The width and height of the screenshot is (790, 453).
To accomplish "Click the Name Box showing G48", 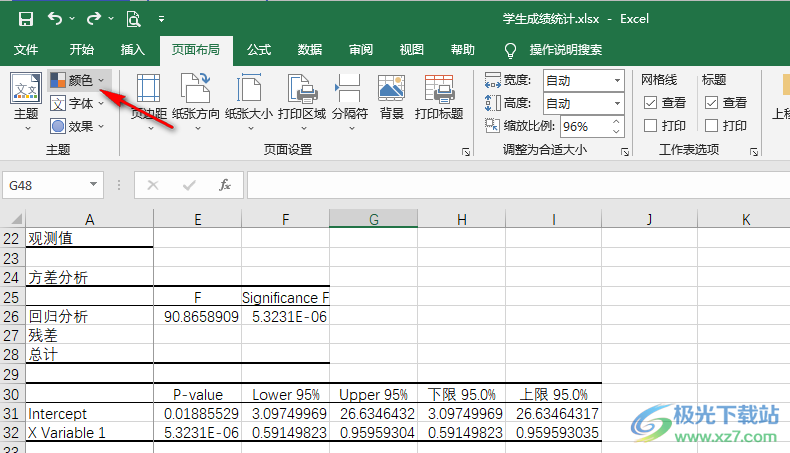I will tap(44, 185).
